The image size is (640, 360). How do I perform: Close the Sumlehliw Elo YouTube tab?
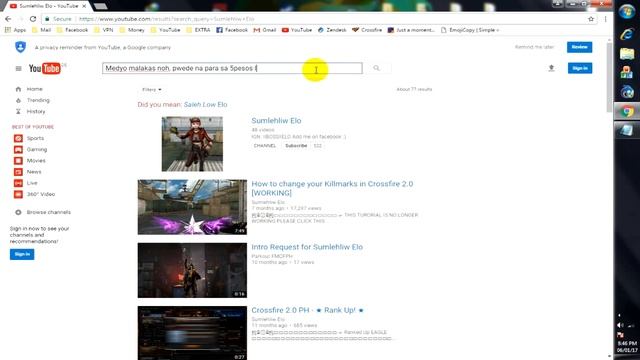tap(84, 6)
